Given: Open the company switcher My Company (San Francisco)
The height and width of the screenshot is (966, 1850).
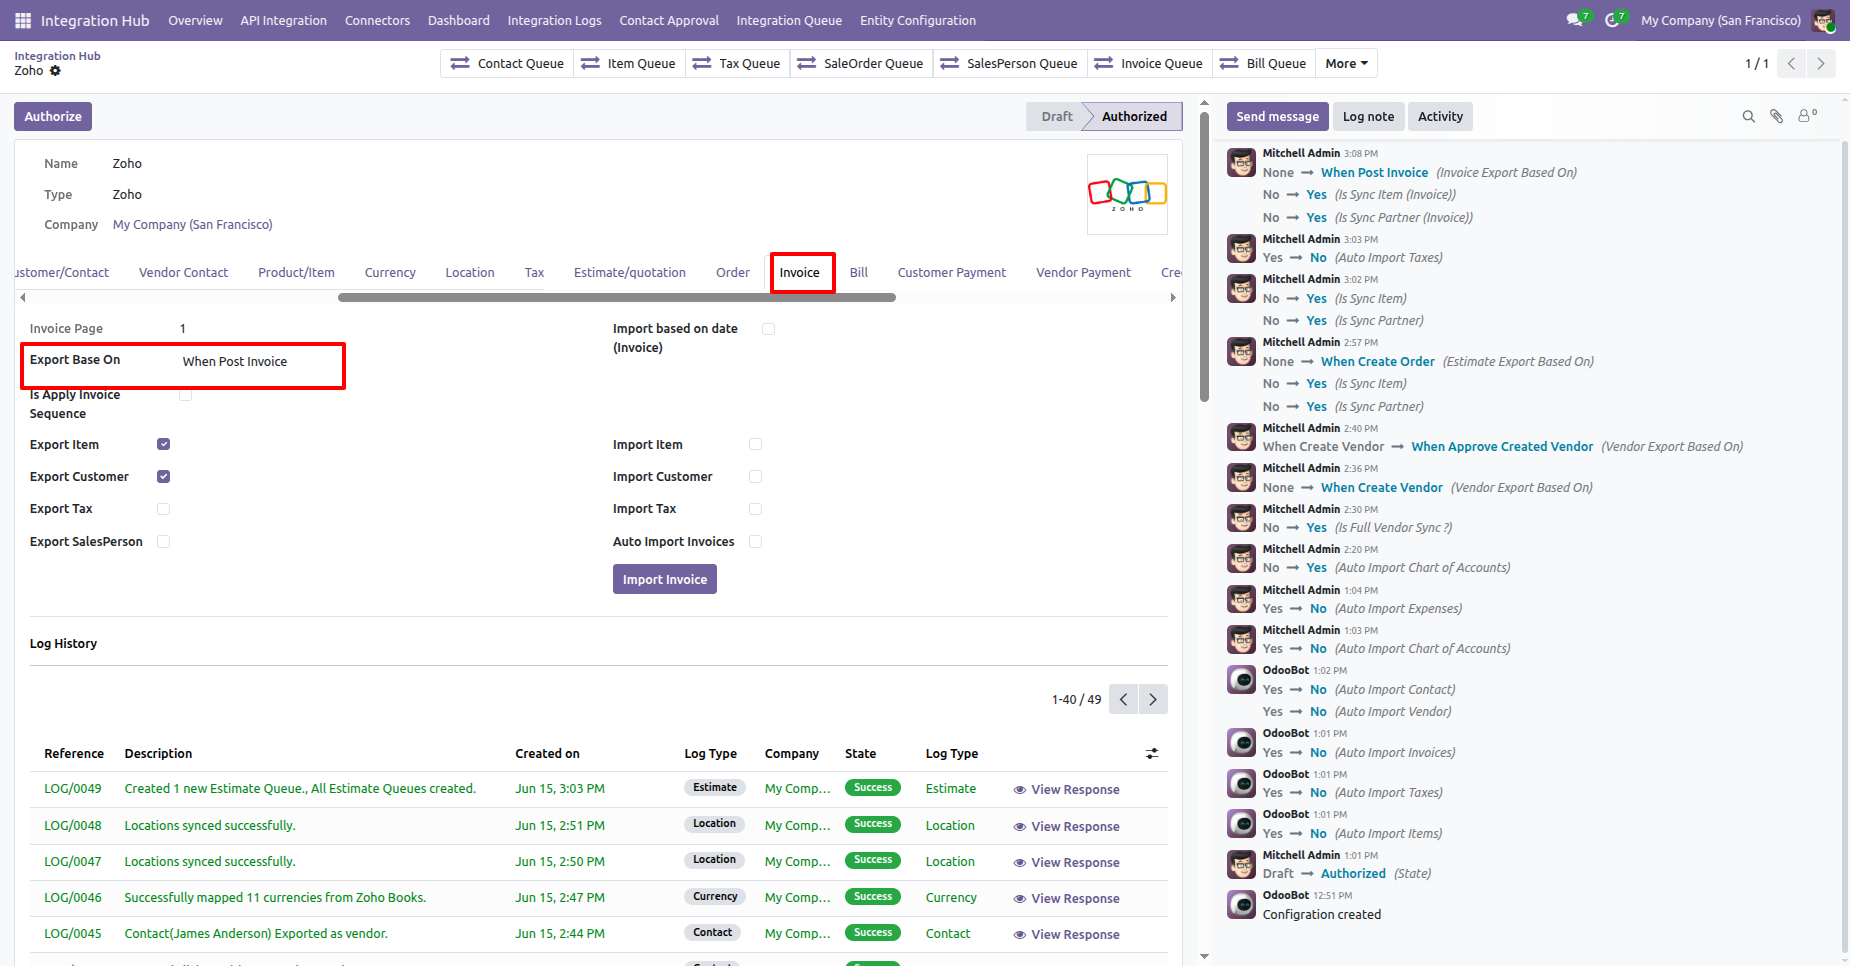Looking at the screenshot, I should point(1720,20).
